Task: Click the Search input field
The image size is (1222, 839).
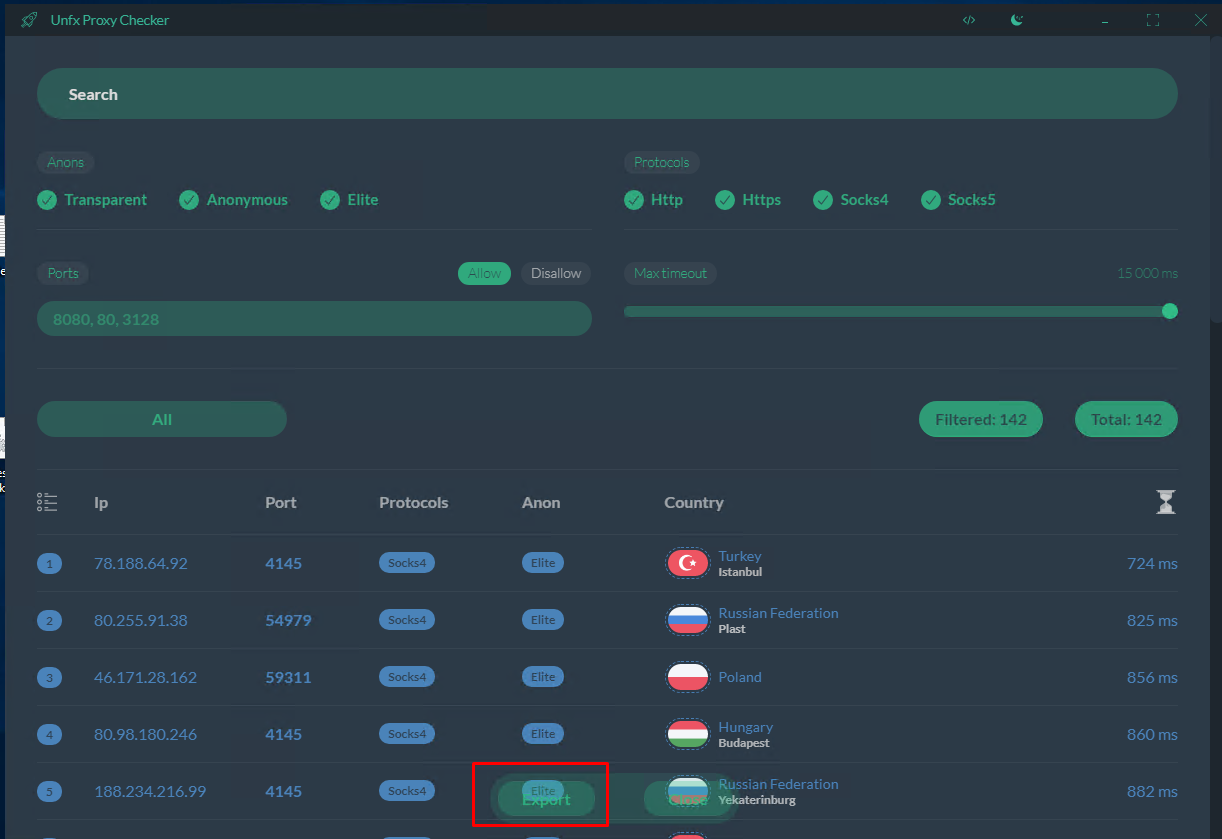Action: tap(607, 94)
